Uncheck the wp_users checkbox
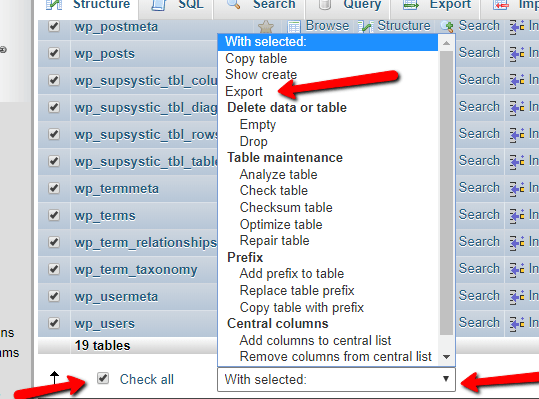The width and height of the screenshot is (539, 399). coord(54,323)
